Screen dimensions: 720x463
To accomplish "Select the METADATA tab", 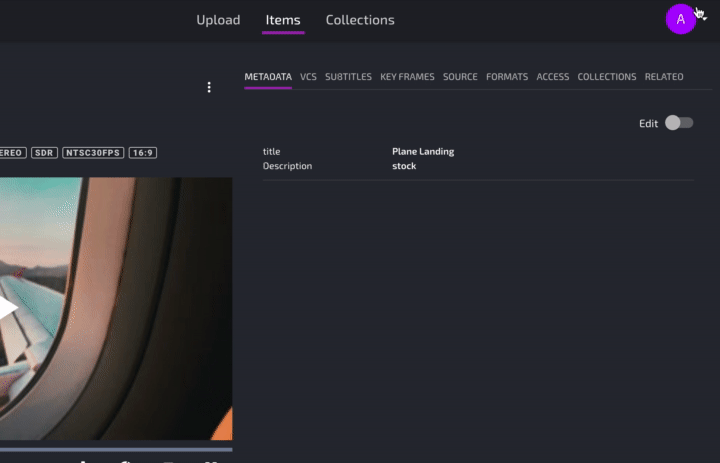I will 268,77.
